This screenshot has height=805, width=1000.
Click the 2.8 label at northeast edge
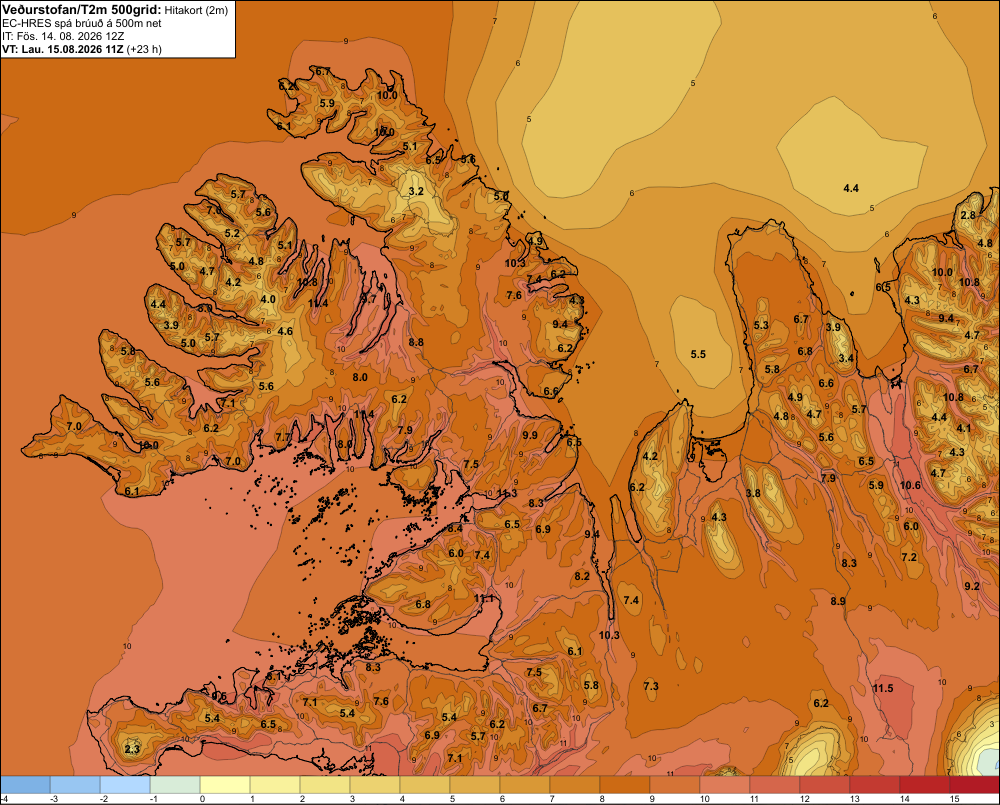(968, 215)
